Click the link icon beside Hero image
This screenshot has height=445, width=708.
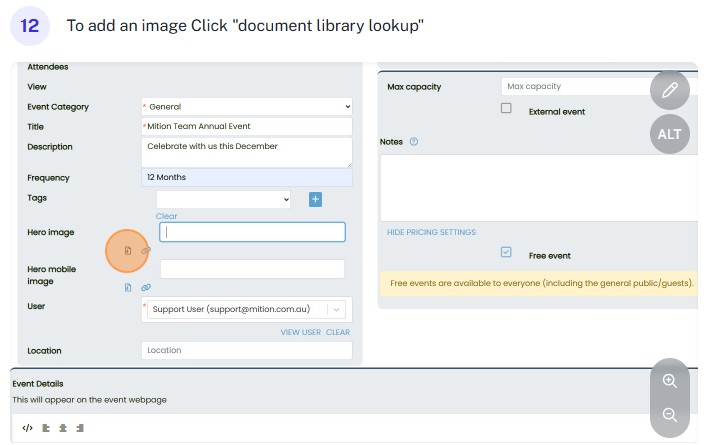(x=146, y=250)
